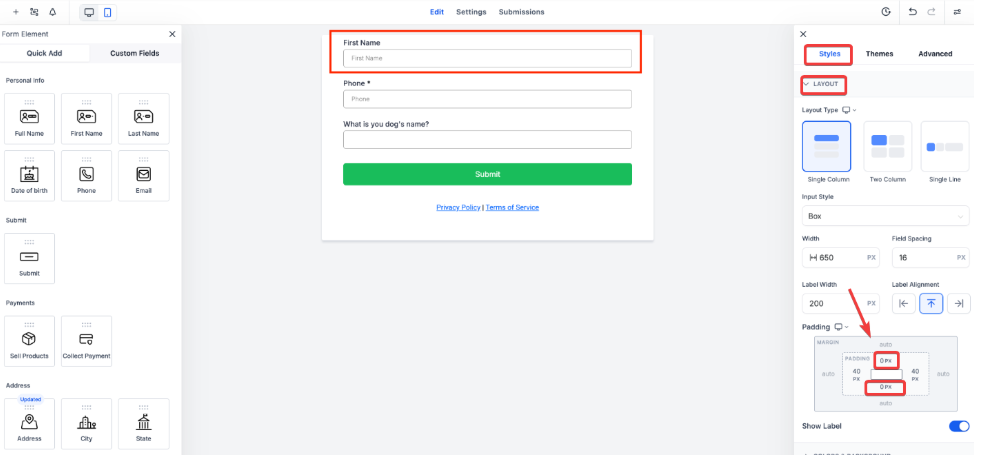Add the Email field element
This screenshot has height=457, width=992.
144,176
